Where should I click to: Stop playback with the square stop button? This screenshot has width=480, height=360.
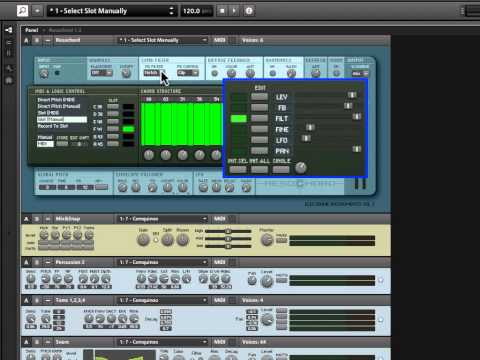(x=222, y=11)
